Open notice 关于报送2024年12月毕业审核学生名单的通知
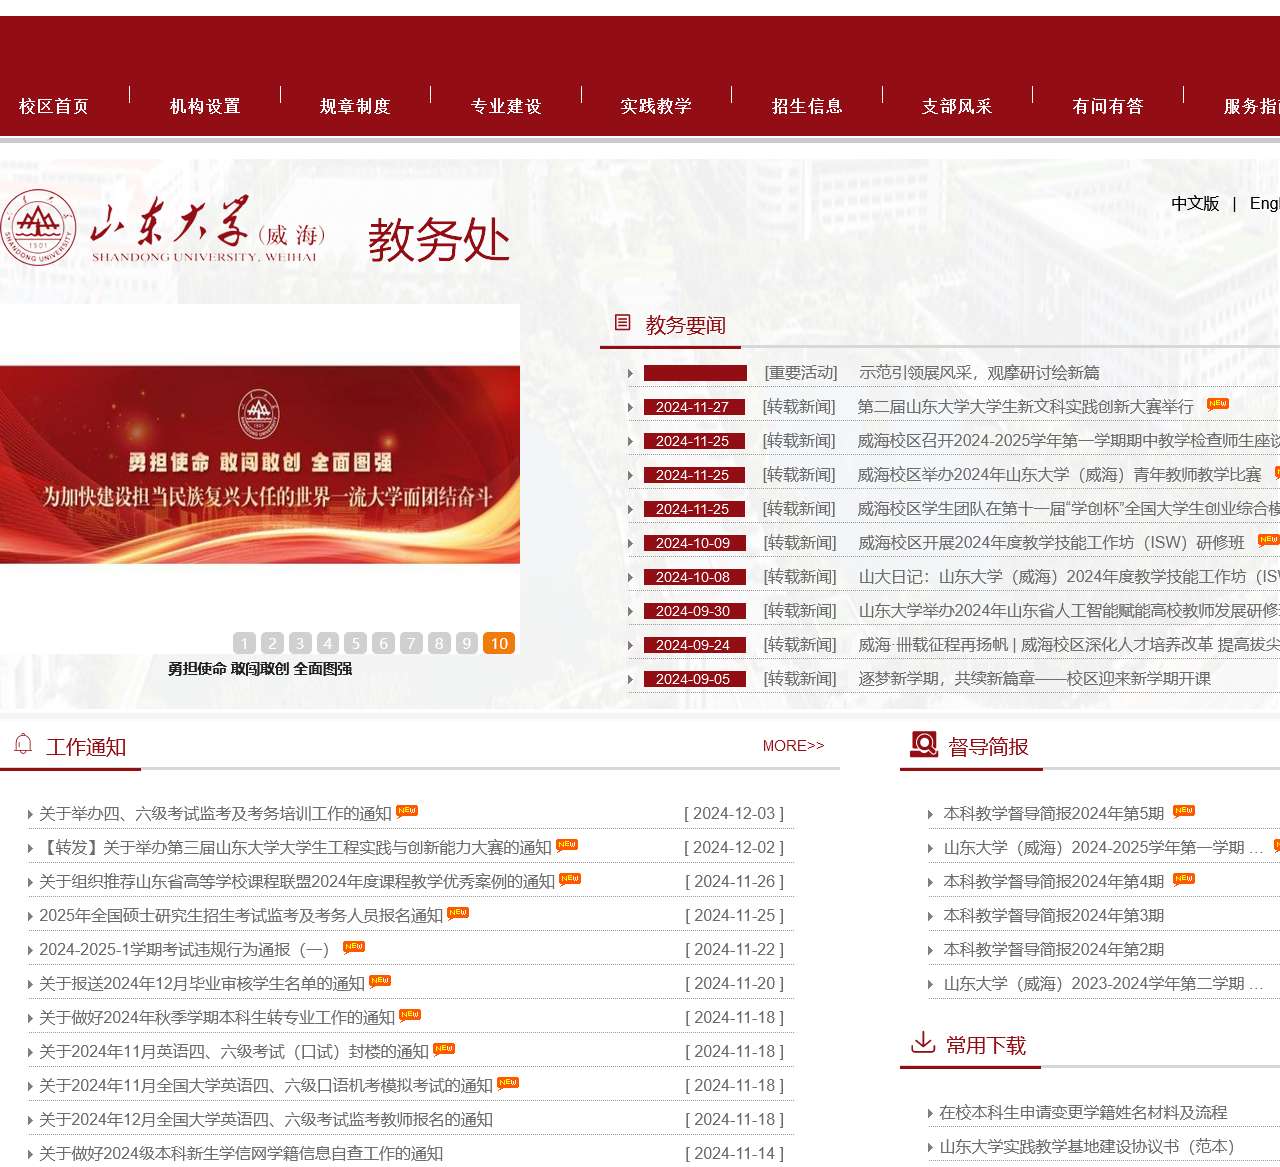 pos(202,983)
